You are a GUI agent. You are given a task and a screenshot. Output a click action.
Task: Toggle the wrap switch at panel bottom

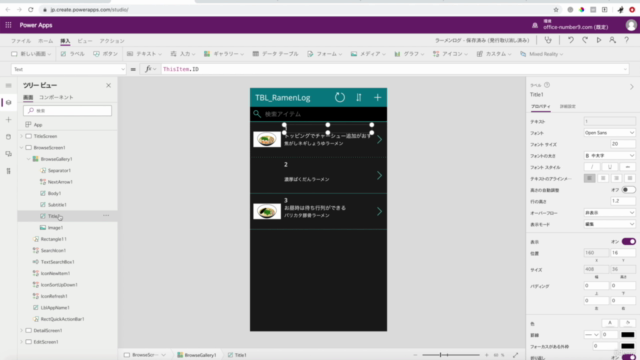629,358
